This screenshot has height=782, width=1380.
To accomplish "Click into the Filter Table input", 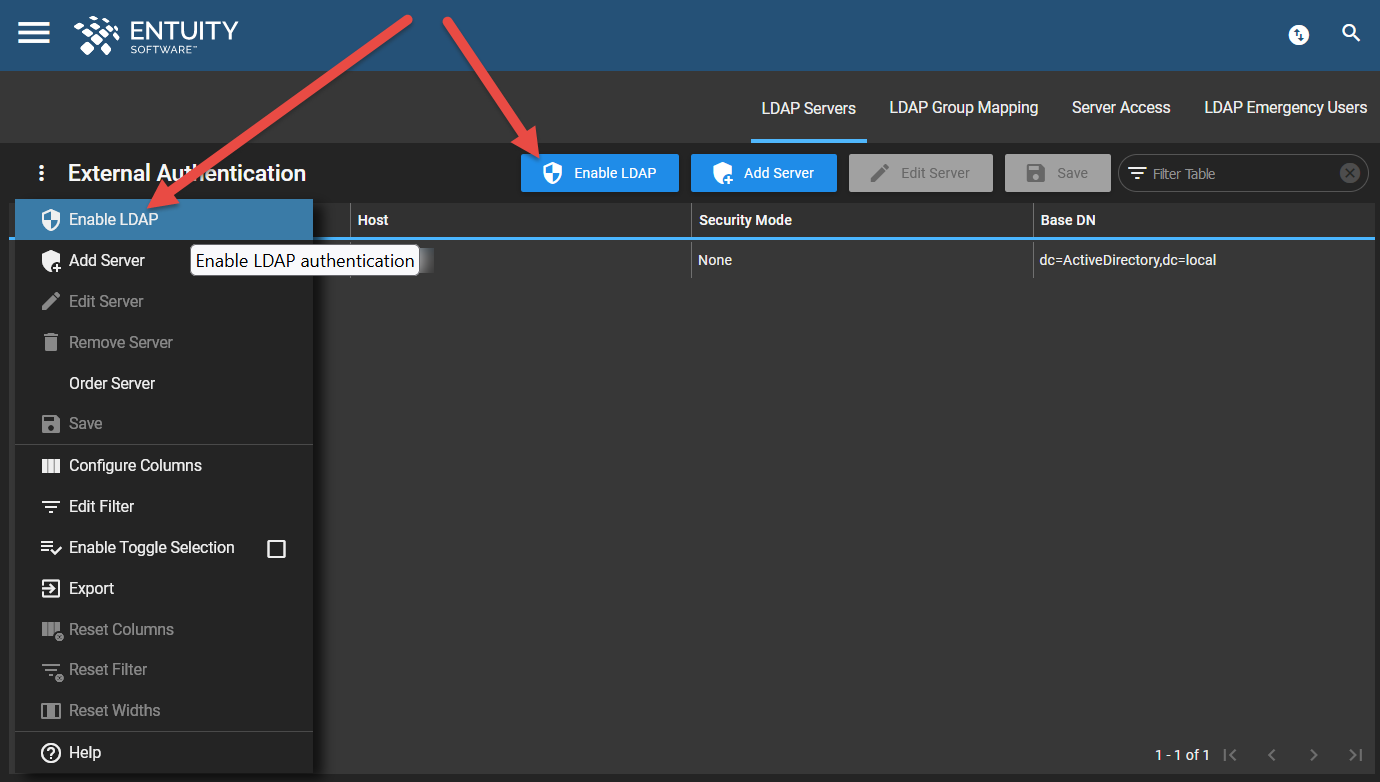I will point(1240,174).
